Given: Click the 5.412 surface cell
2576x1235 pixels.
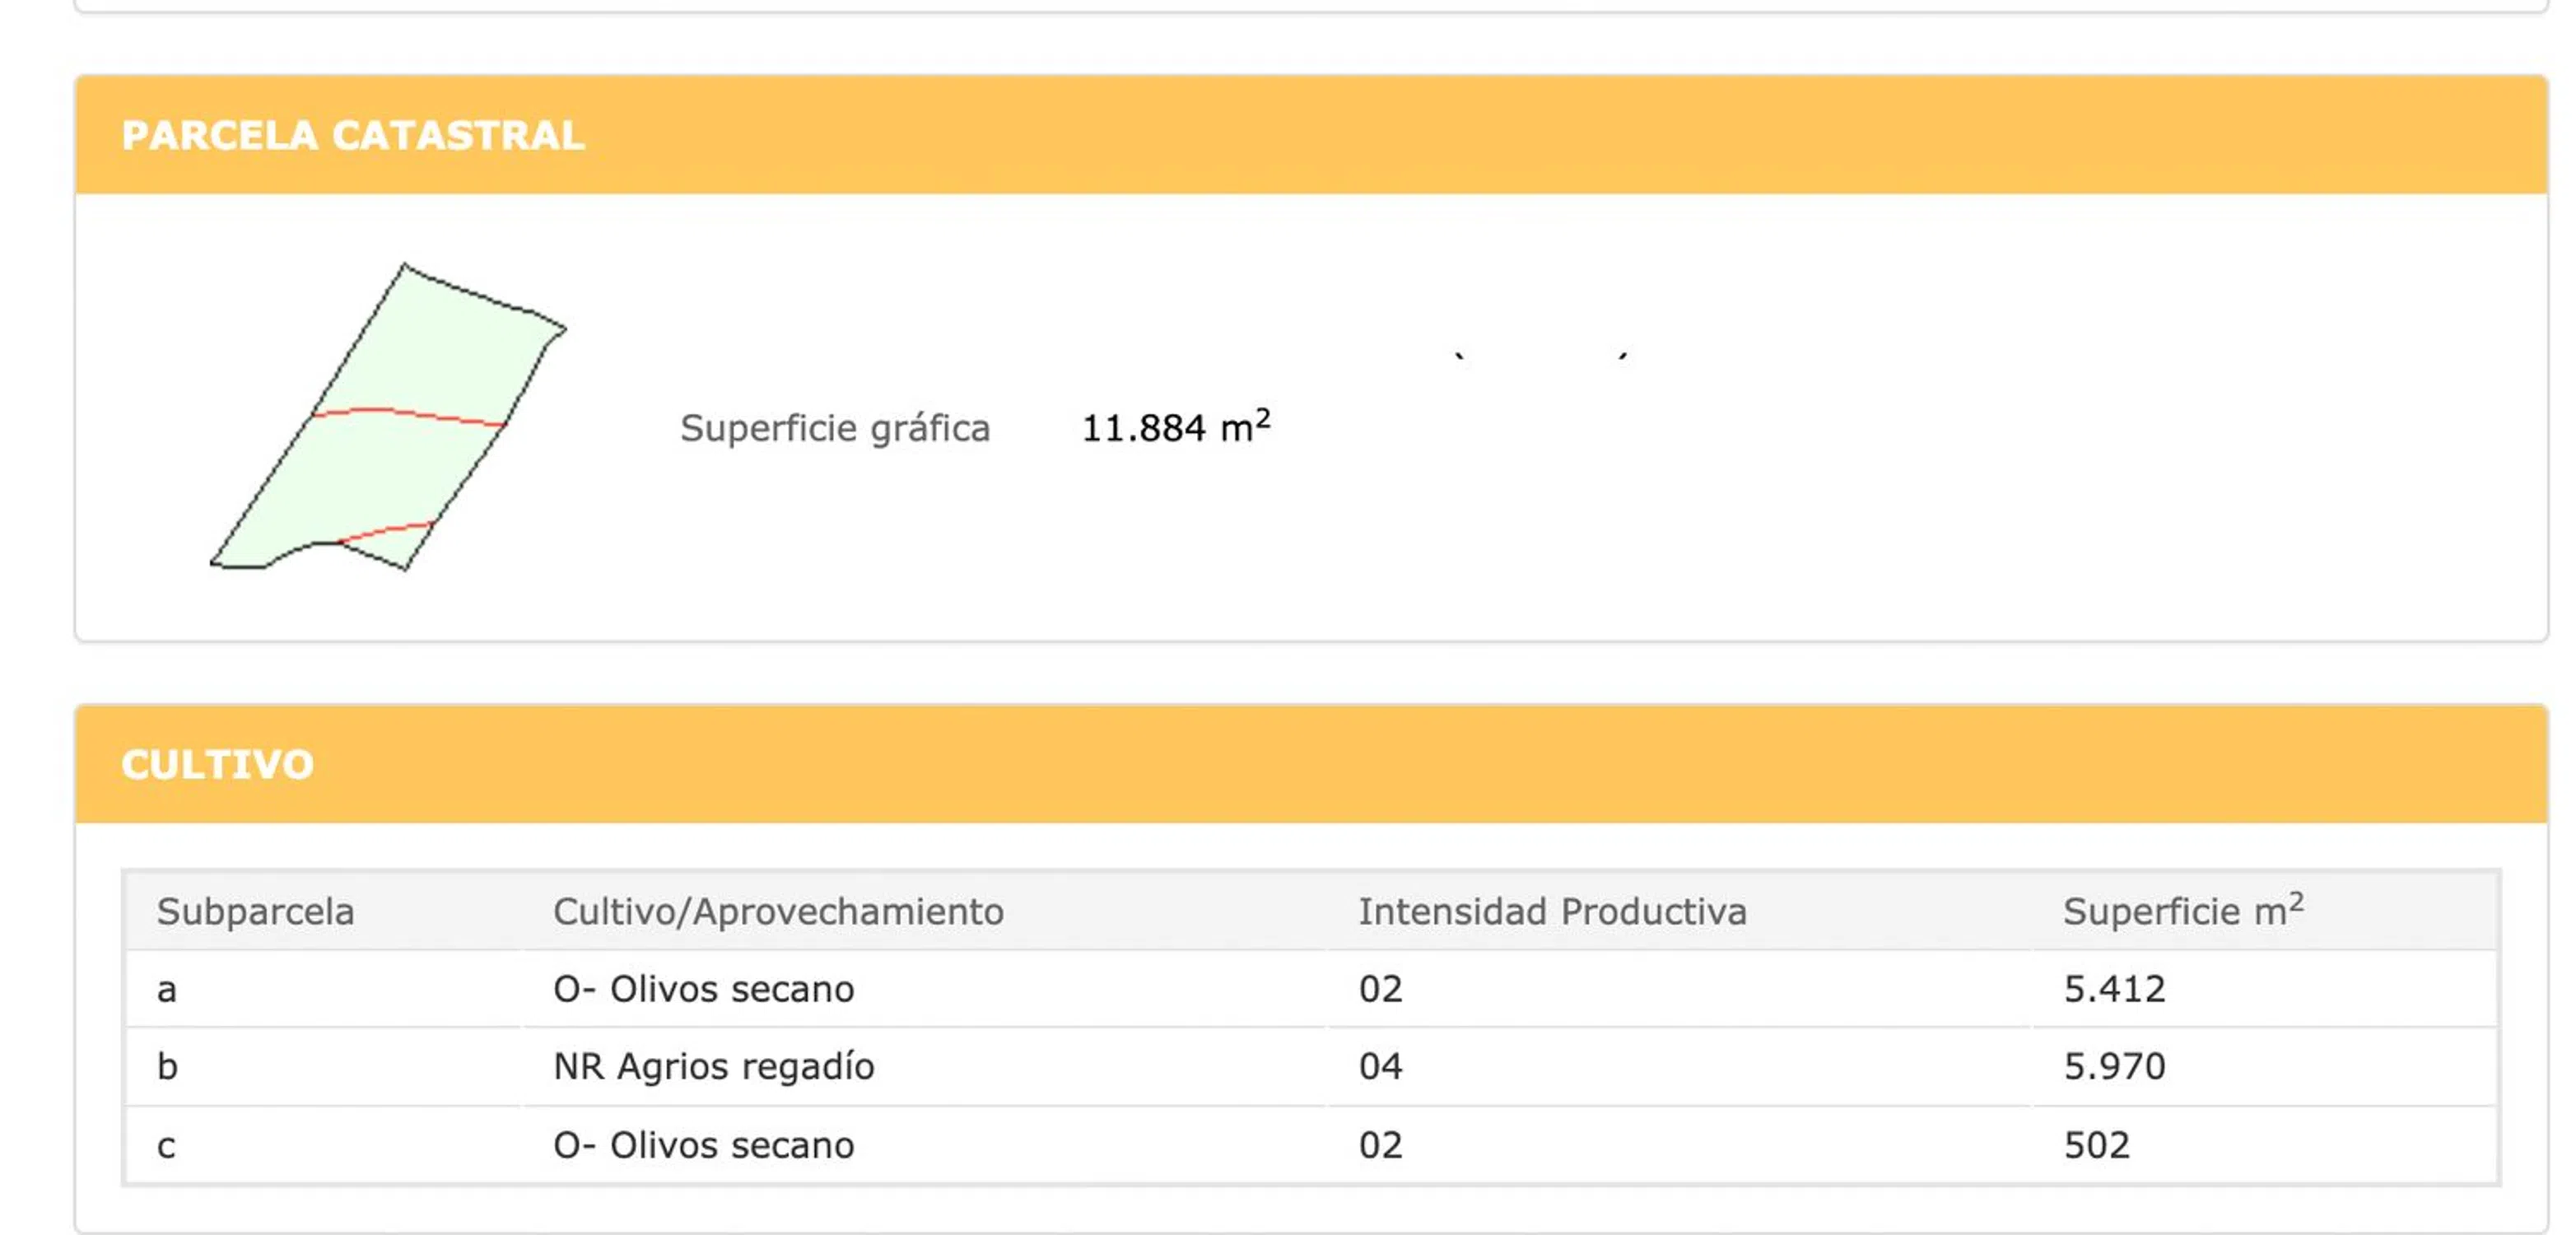Looking at the screenshot, I should point(2114,990).
